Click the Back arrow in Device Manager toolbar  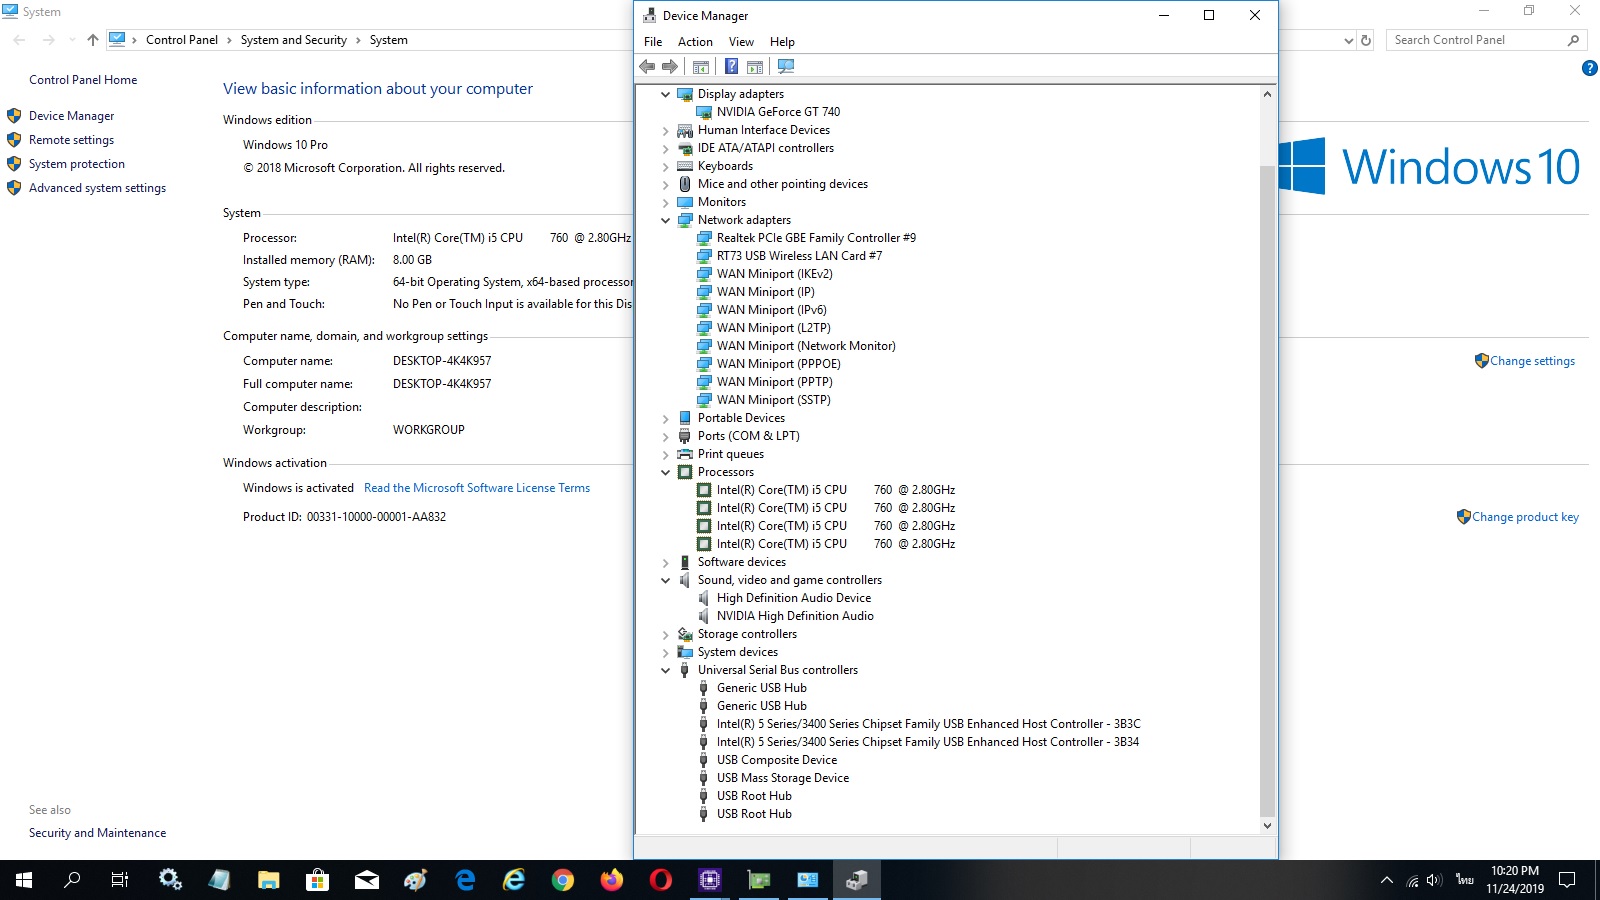[647, 67]
